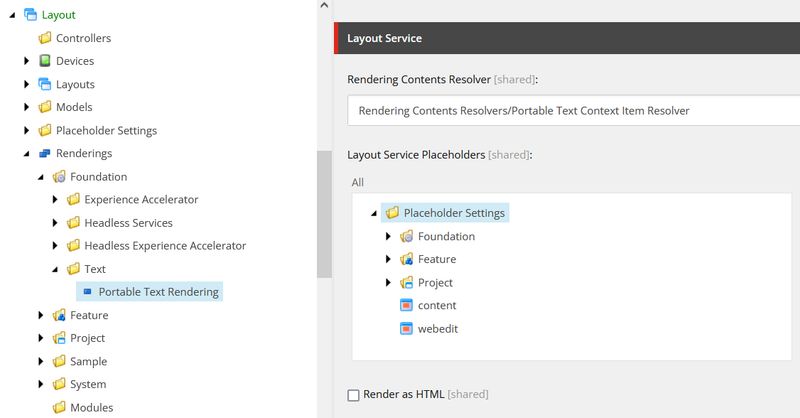Screen dimensions: 800x418
Task: Collapse the Foundation node under Renderings
Action: pyautogui.click(x=41, y=177)
